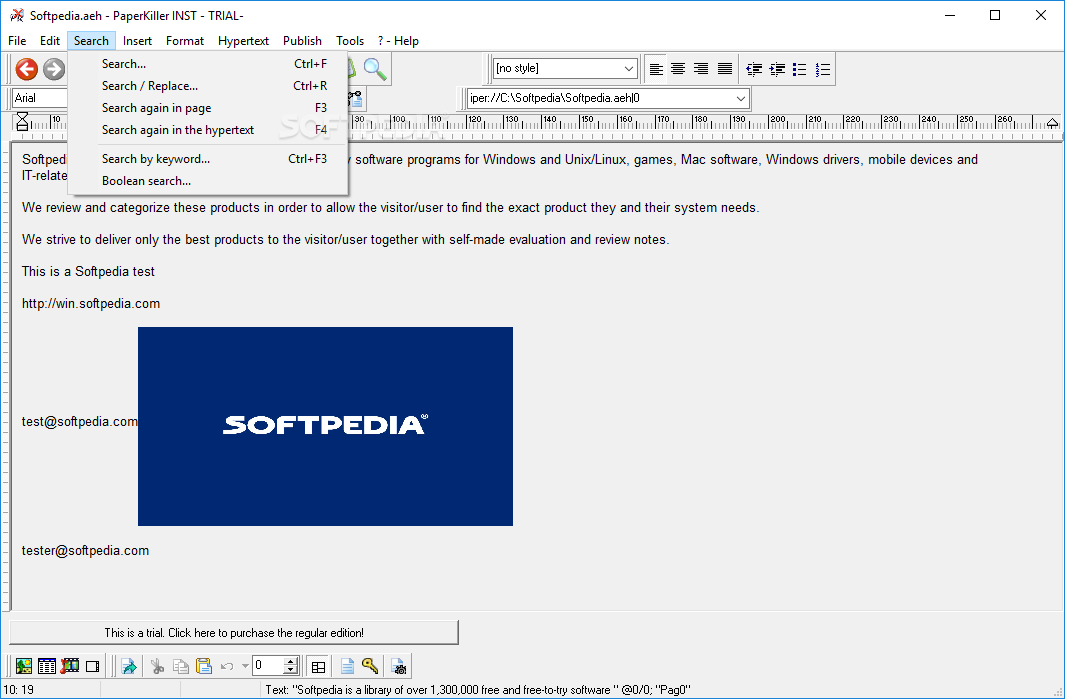Click the 'We review and categorize' paragraph
This screenshot has width=1065, height=699.
click(391, 208)
